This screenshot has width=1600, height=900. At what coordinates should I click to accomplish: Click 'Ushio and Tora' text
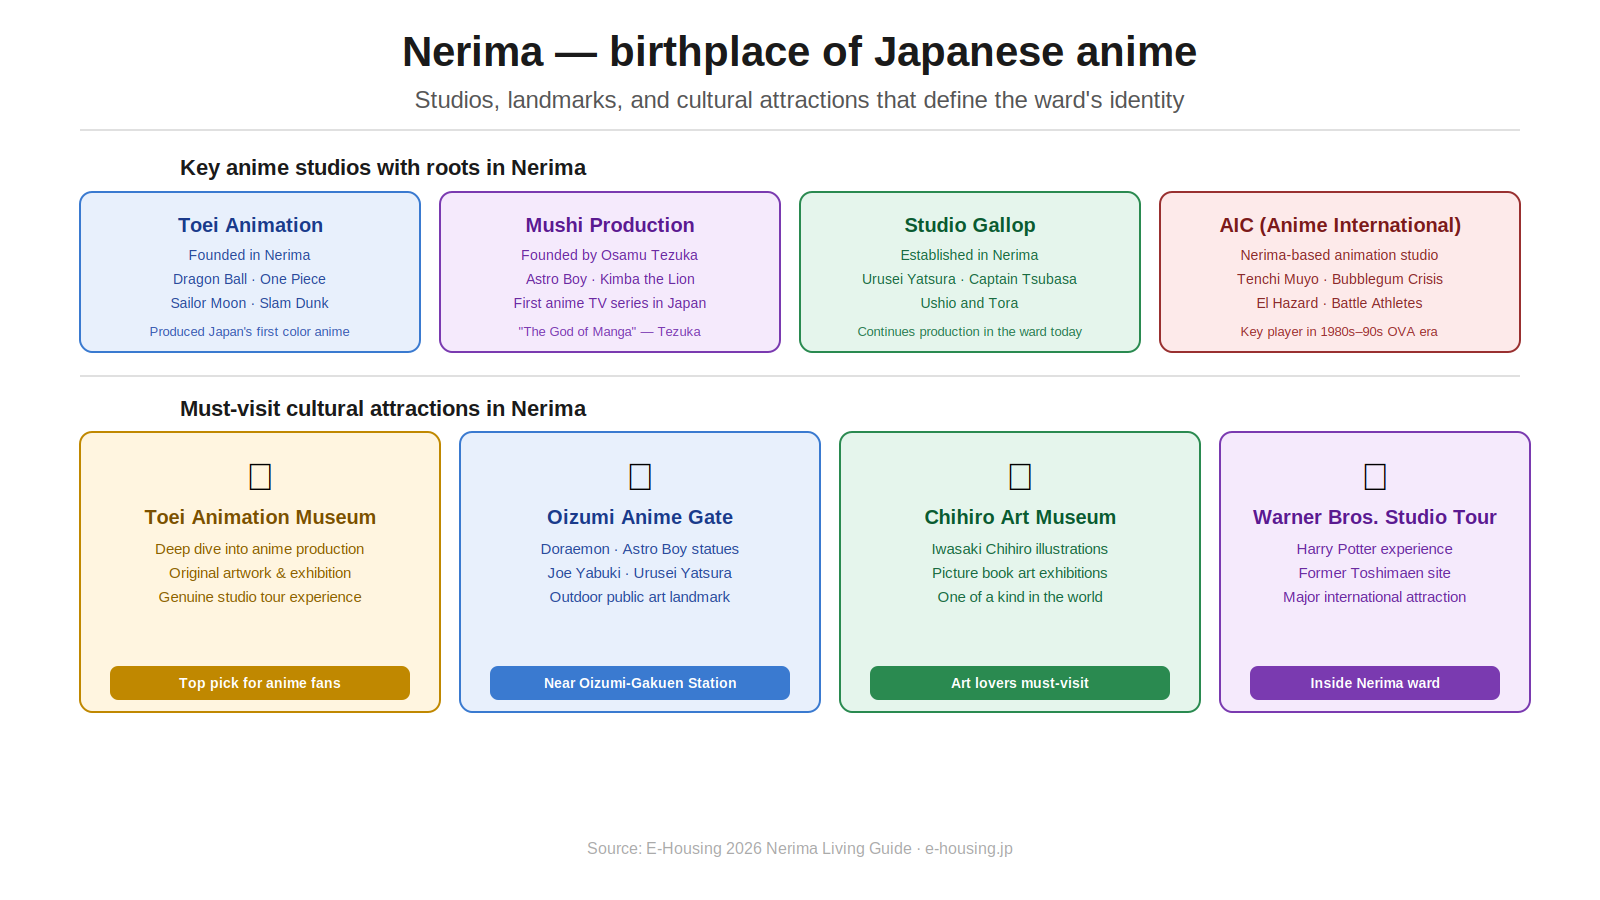pyautogui.click(x=970, y=303)
